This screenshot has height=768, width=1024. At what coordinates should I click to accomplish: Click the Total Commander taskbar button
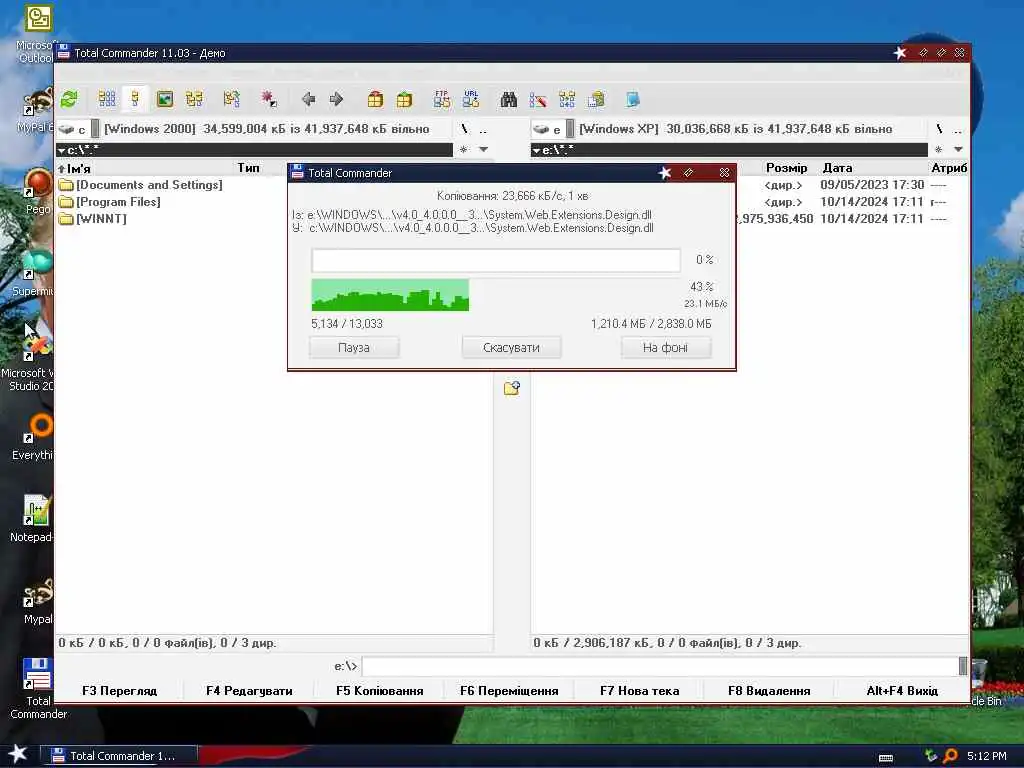tap(119, 756)
